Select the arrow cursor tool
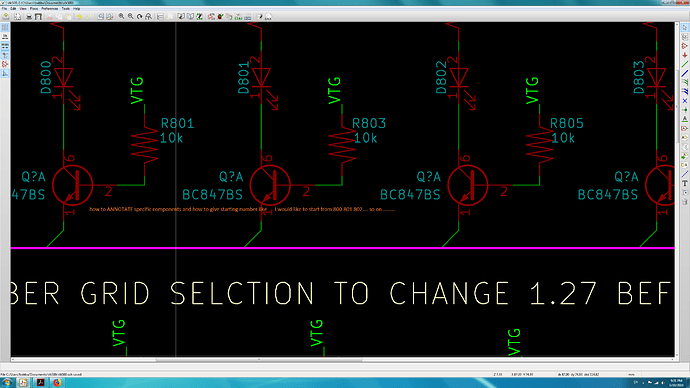The width and height of the screenshot is (690, 388). click(685, 27)
